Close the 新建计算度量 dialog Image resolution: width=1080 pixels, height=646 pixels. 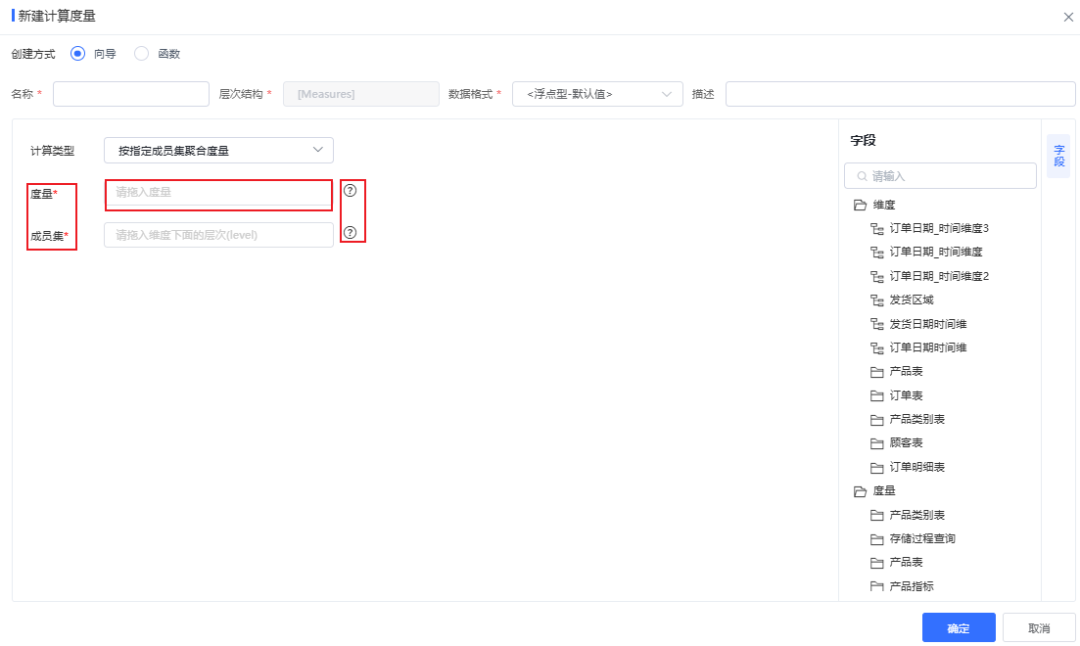(1068, 17)
